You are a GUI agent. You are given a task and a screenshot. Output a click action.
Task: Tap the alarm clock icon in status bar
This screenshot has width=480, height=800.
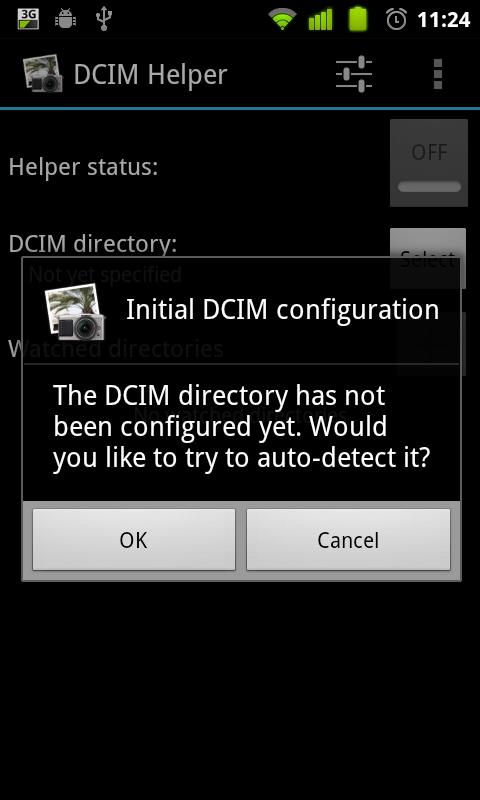396,19
